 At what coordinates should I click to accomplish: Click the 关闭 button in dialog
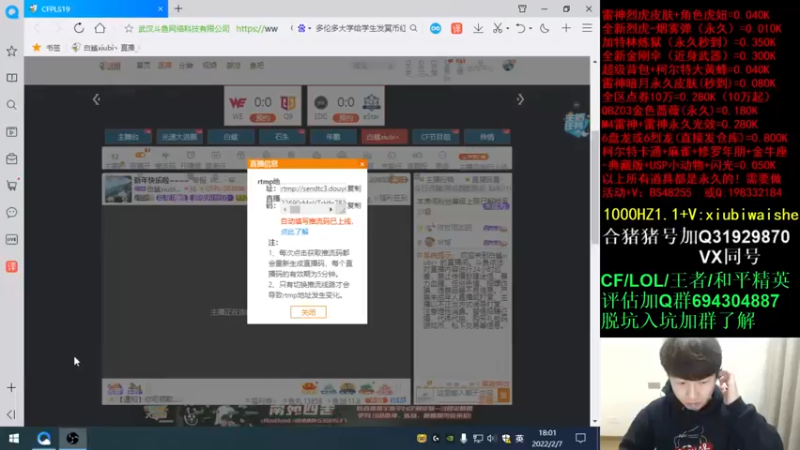308,312
